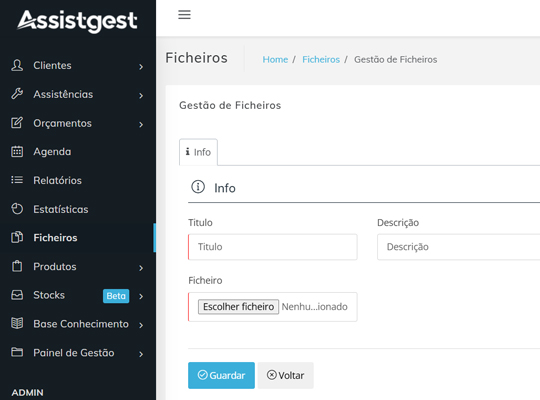Screen dimensions: 540x400
Task: Expand the Assistências submenu chevron
Action: (141, 95)
